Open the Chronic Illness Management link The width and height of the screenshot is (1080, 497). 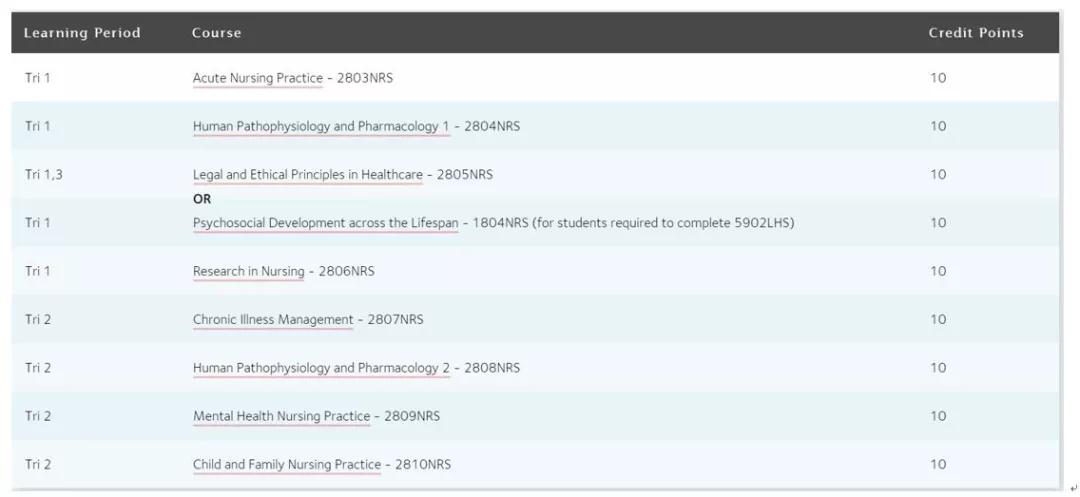272,320
